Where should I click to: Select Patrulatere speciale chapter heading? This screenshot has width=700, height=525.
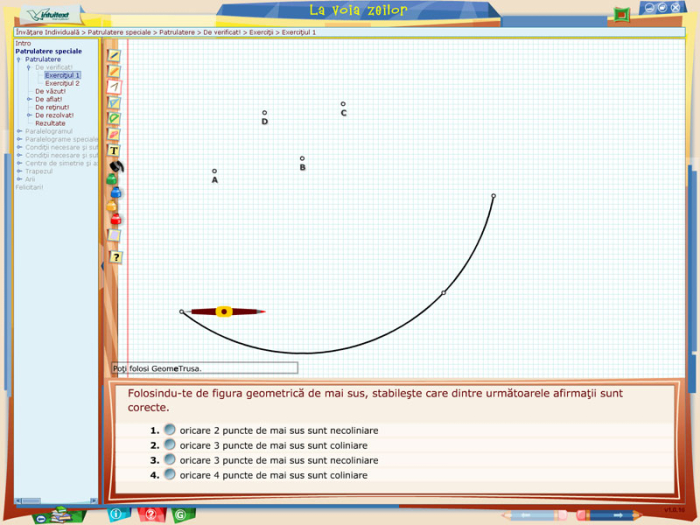coord(49,51)
